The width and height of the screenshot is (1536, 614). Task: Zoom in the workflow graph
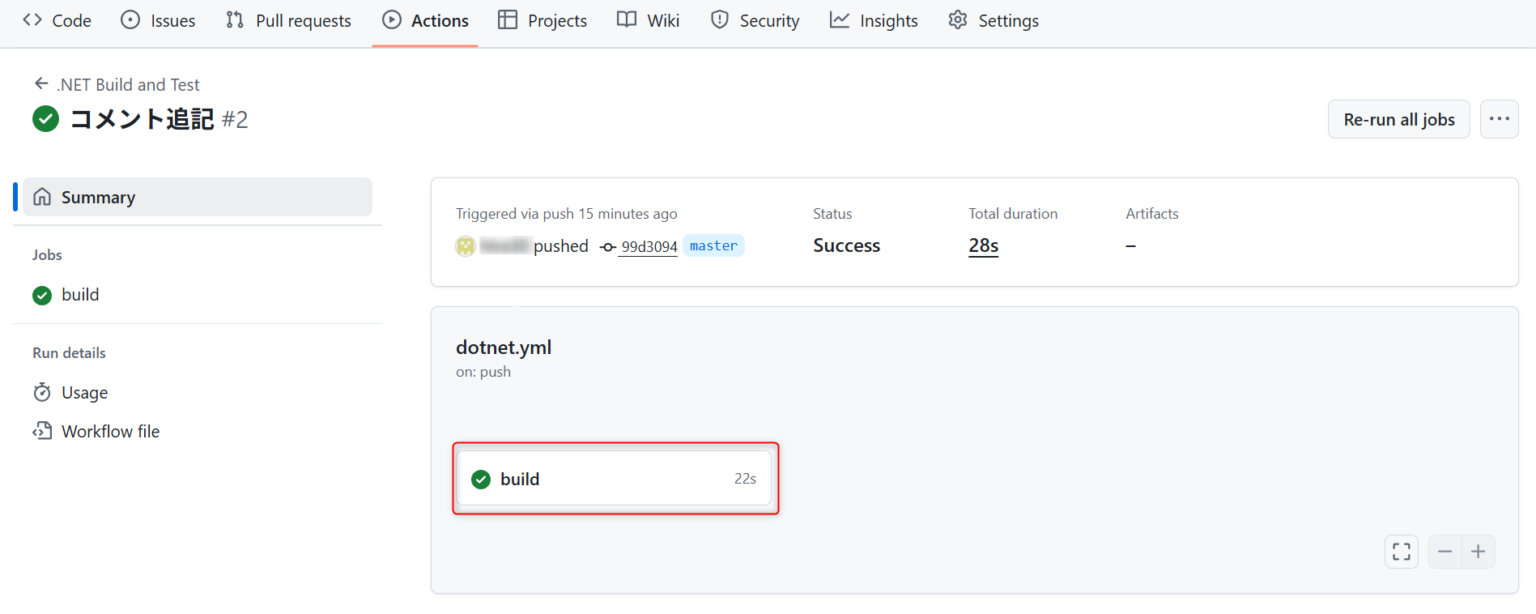click(x=1478, y=551)
